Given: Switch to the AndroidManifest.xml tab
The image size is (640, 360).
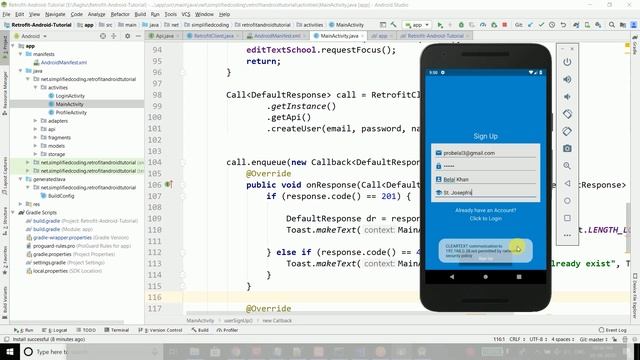Looking at the screenshot, I should coord(277,36).
